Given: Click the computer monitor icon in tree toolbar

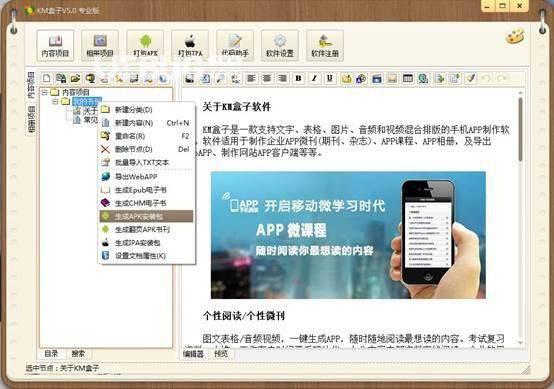Looking at the screenshot, I should coord(90,78).
